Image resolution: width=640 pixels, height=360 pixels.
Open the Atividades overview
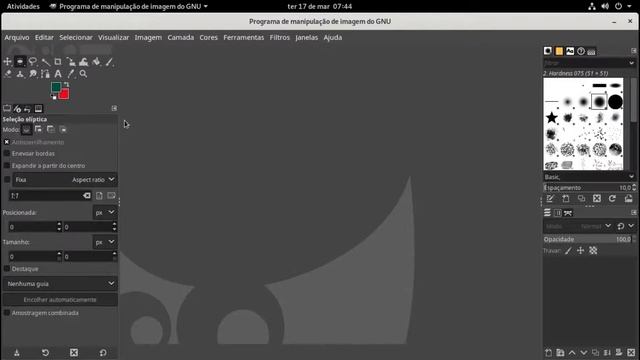23,6
